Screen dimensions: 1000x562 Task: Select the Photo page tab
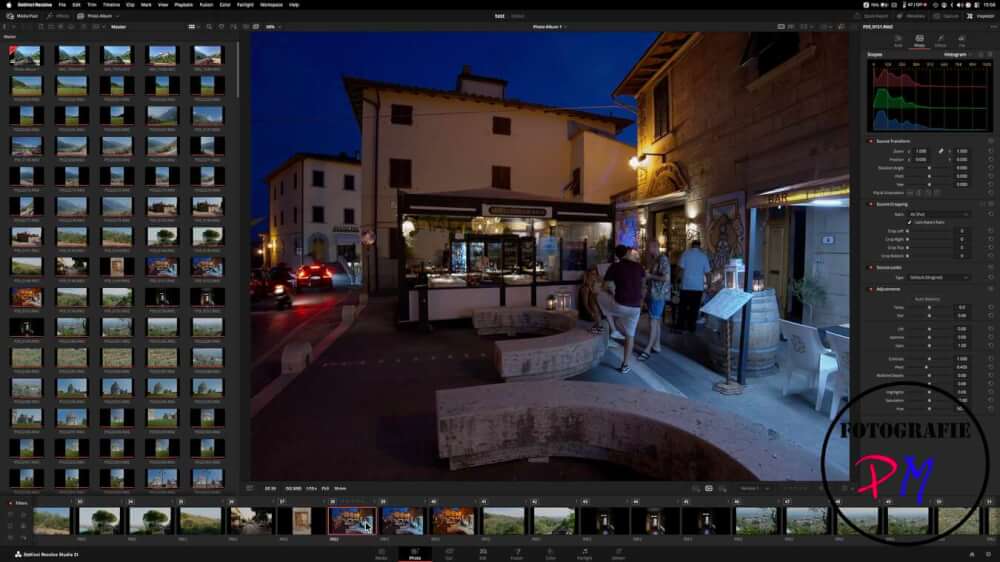coord(415,554)
